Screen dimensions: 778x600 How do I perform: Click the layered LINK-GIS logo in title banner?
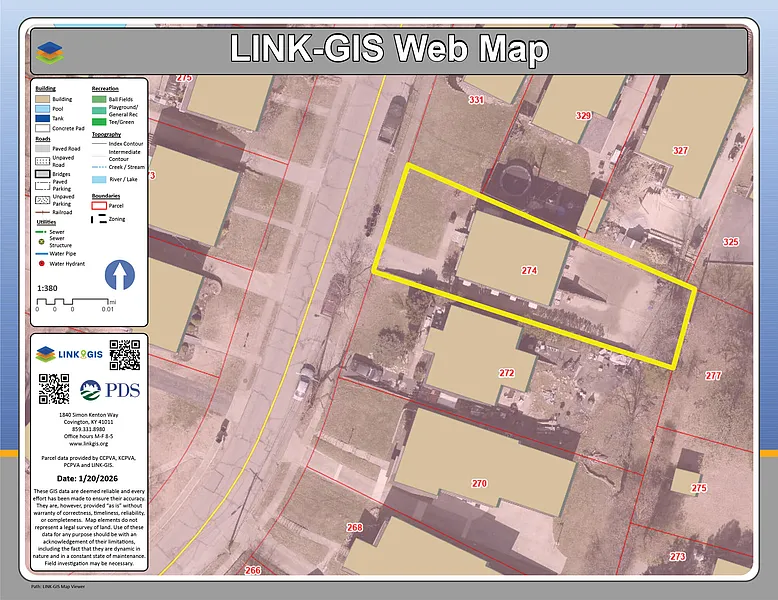[50, 53]
